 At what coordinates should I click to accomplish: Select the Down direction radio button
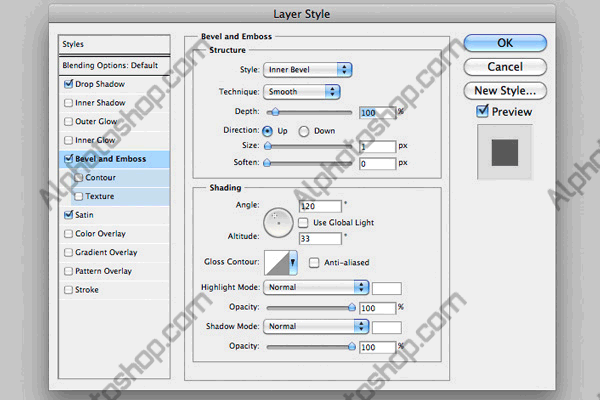pos(304,131)
